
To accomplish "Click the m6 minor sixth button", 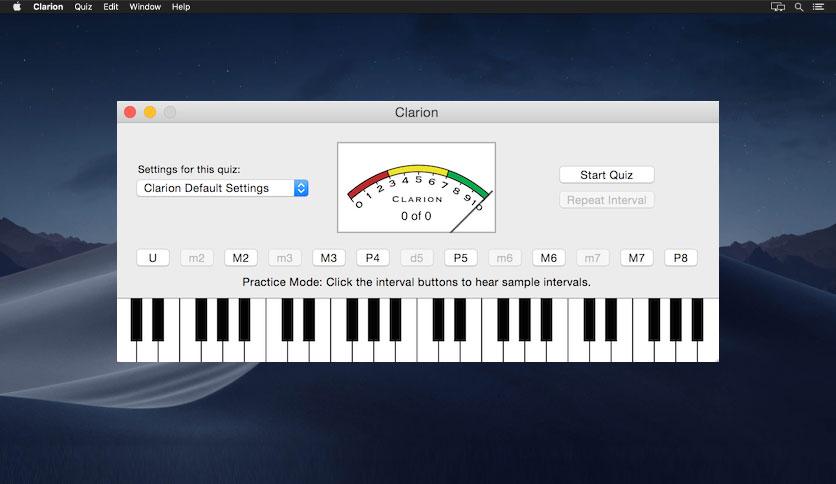I will (504, 258).
